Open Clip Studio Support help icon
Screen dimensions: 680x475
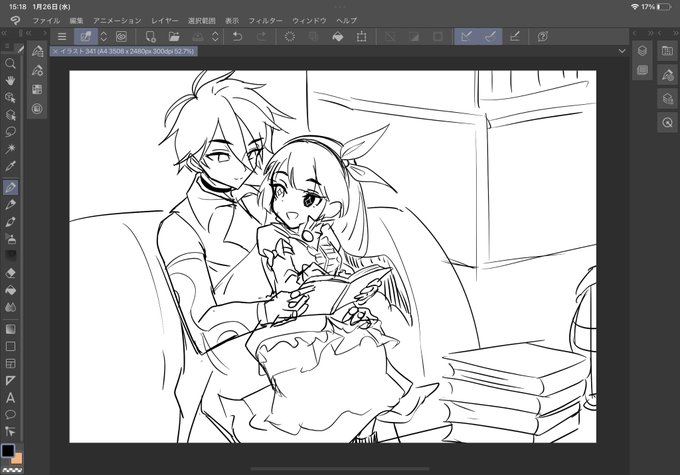(543, 37)
